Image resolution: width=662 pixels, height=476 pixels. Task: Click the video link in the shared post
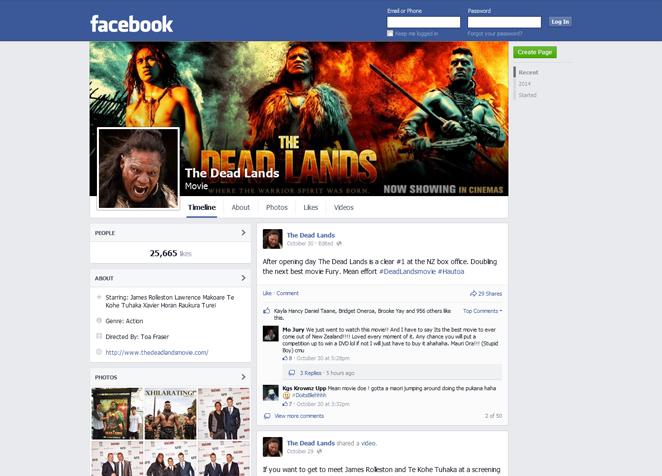[x=368, y=443]
